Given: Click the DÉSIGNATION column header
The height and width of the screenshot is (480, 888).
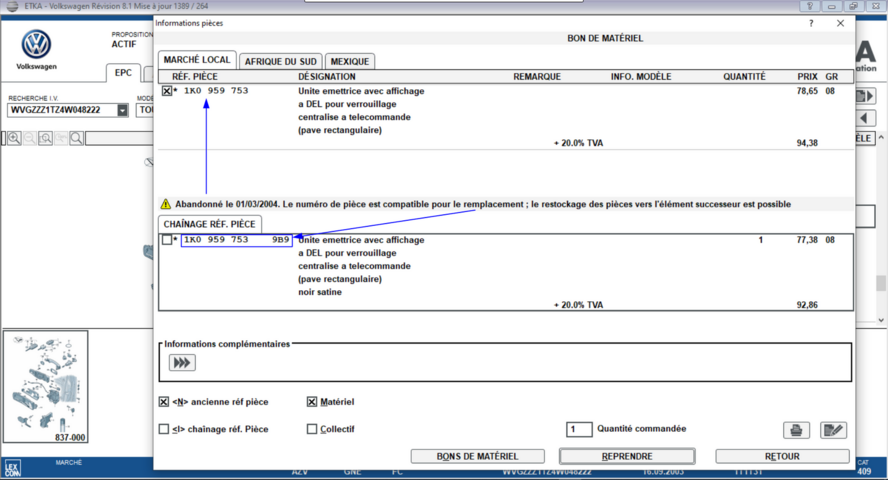Looking at the screenshot, I should tap(327, 77).
